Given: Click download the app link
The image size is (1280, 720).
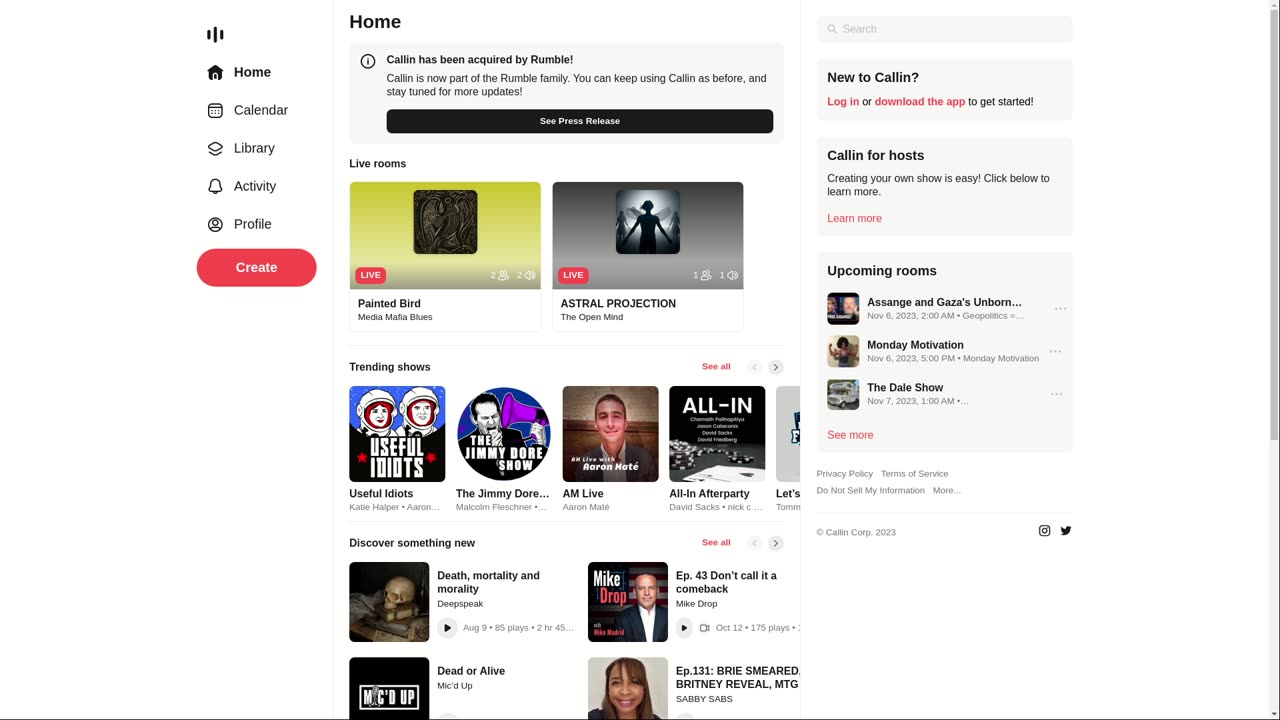Looking at the screenshot, I should coord(920,102).
